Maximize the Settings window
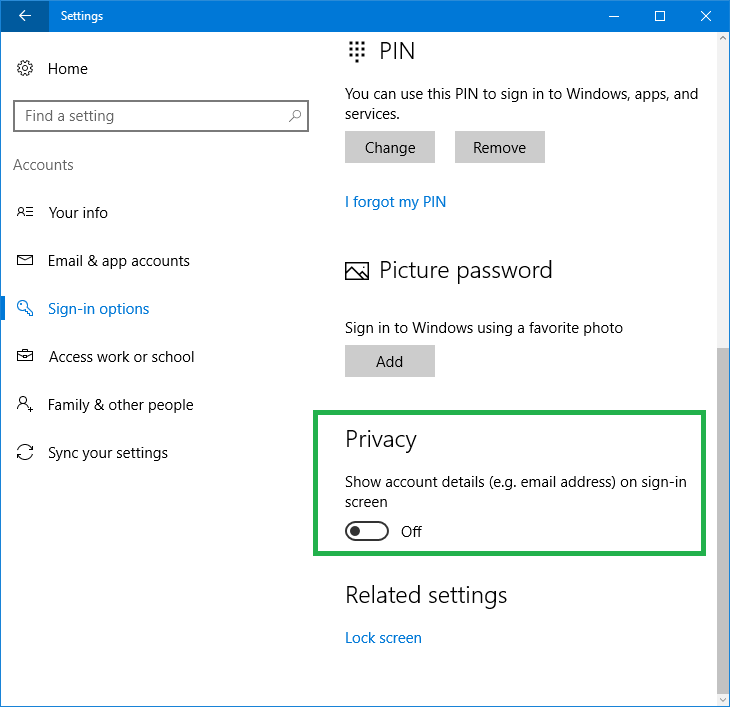 [x=660, y=16]
